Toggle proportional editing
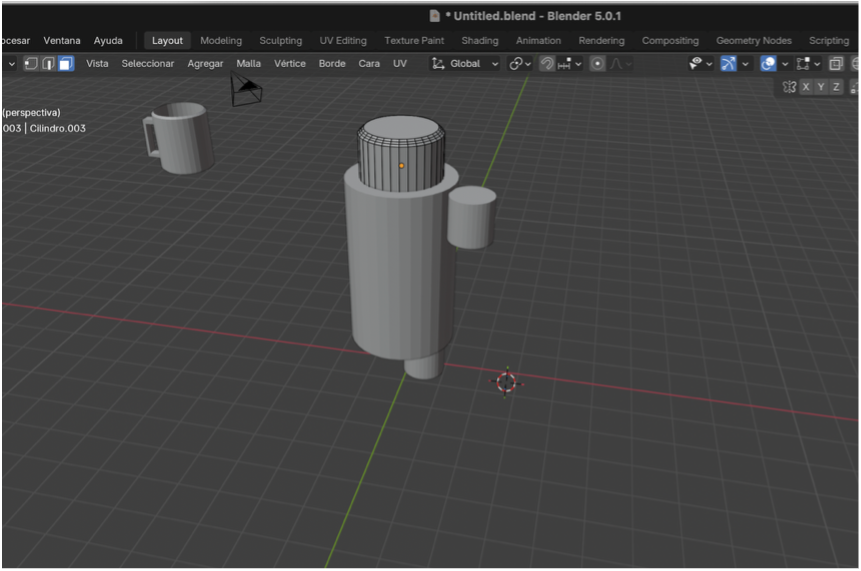Image resolution: width=861 pixels, height=571 pixels. coord(598,63)
